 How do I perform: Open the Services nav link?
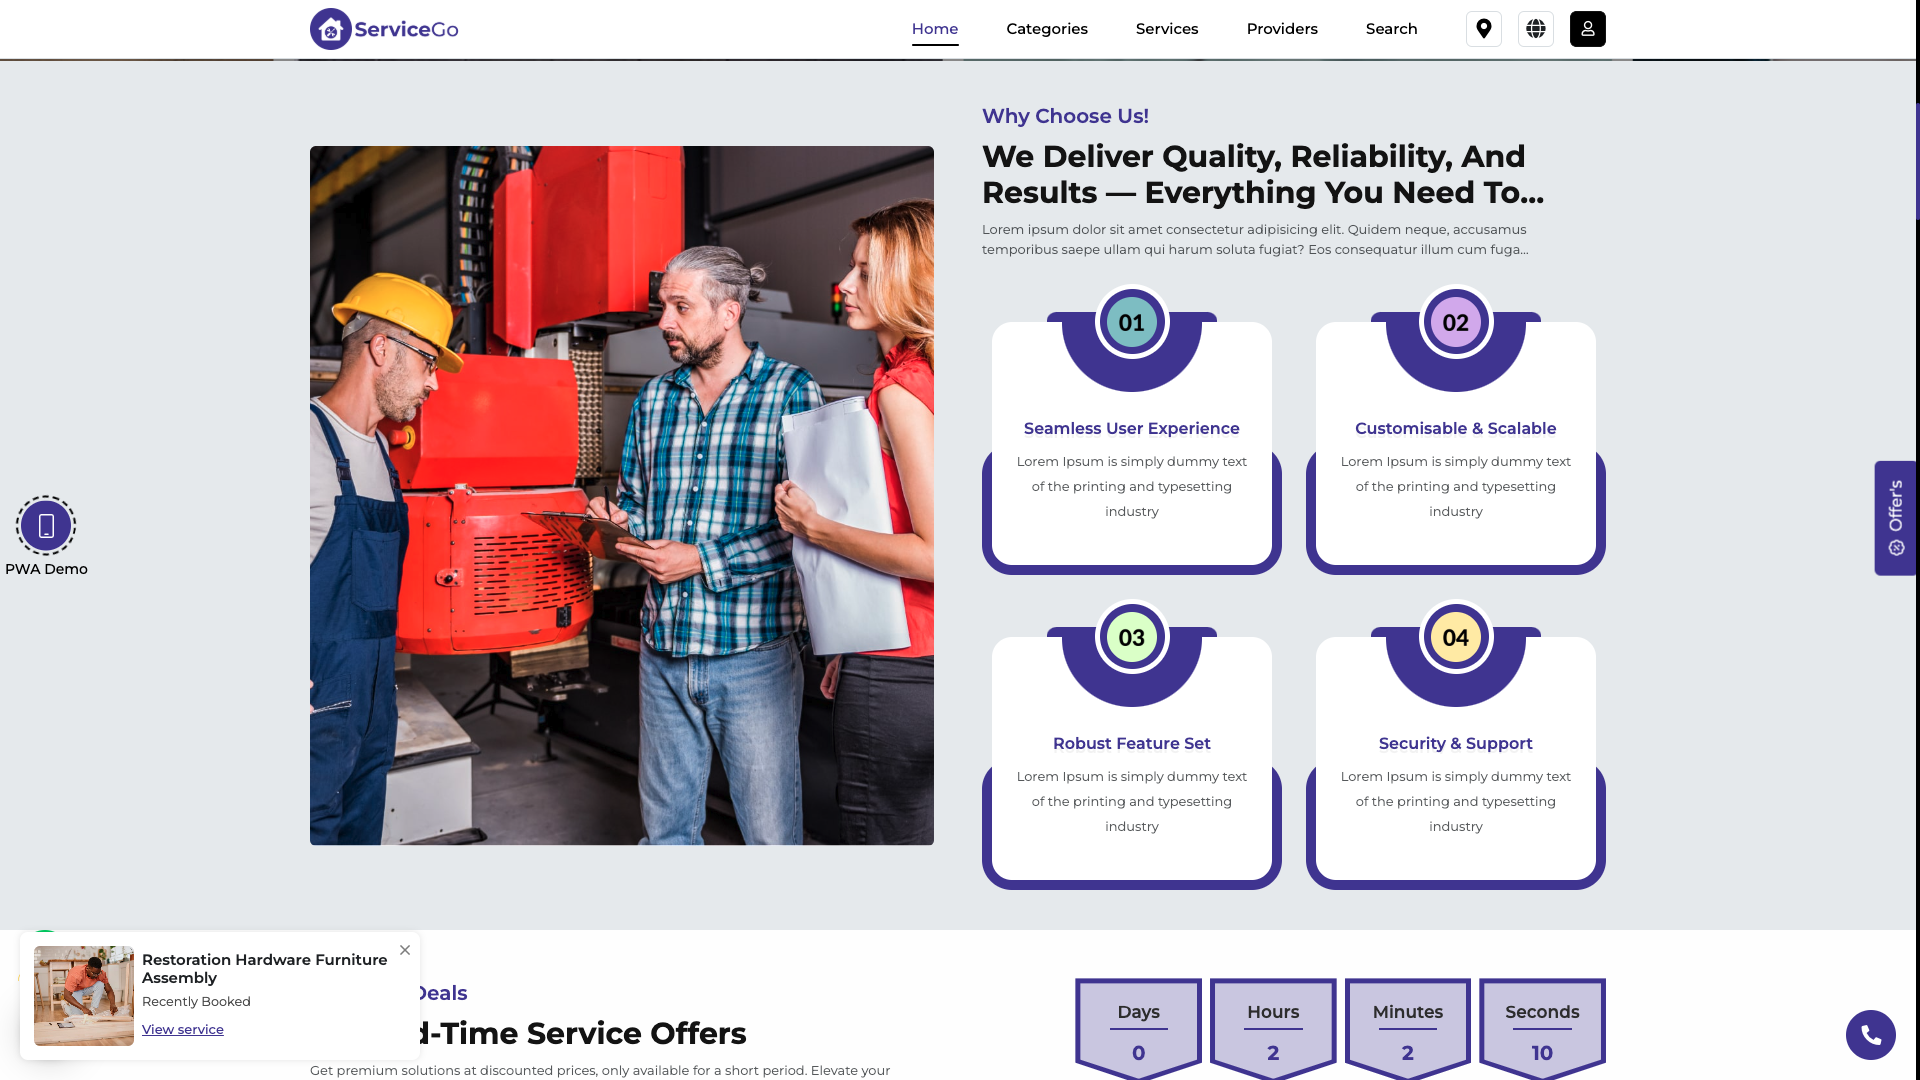click(x=1167, y=29)
